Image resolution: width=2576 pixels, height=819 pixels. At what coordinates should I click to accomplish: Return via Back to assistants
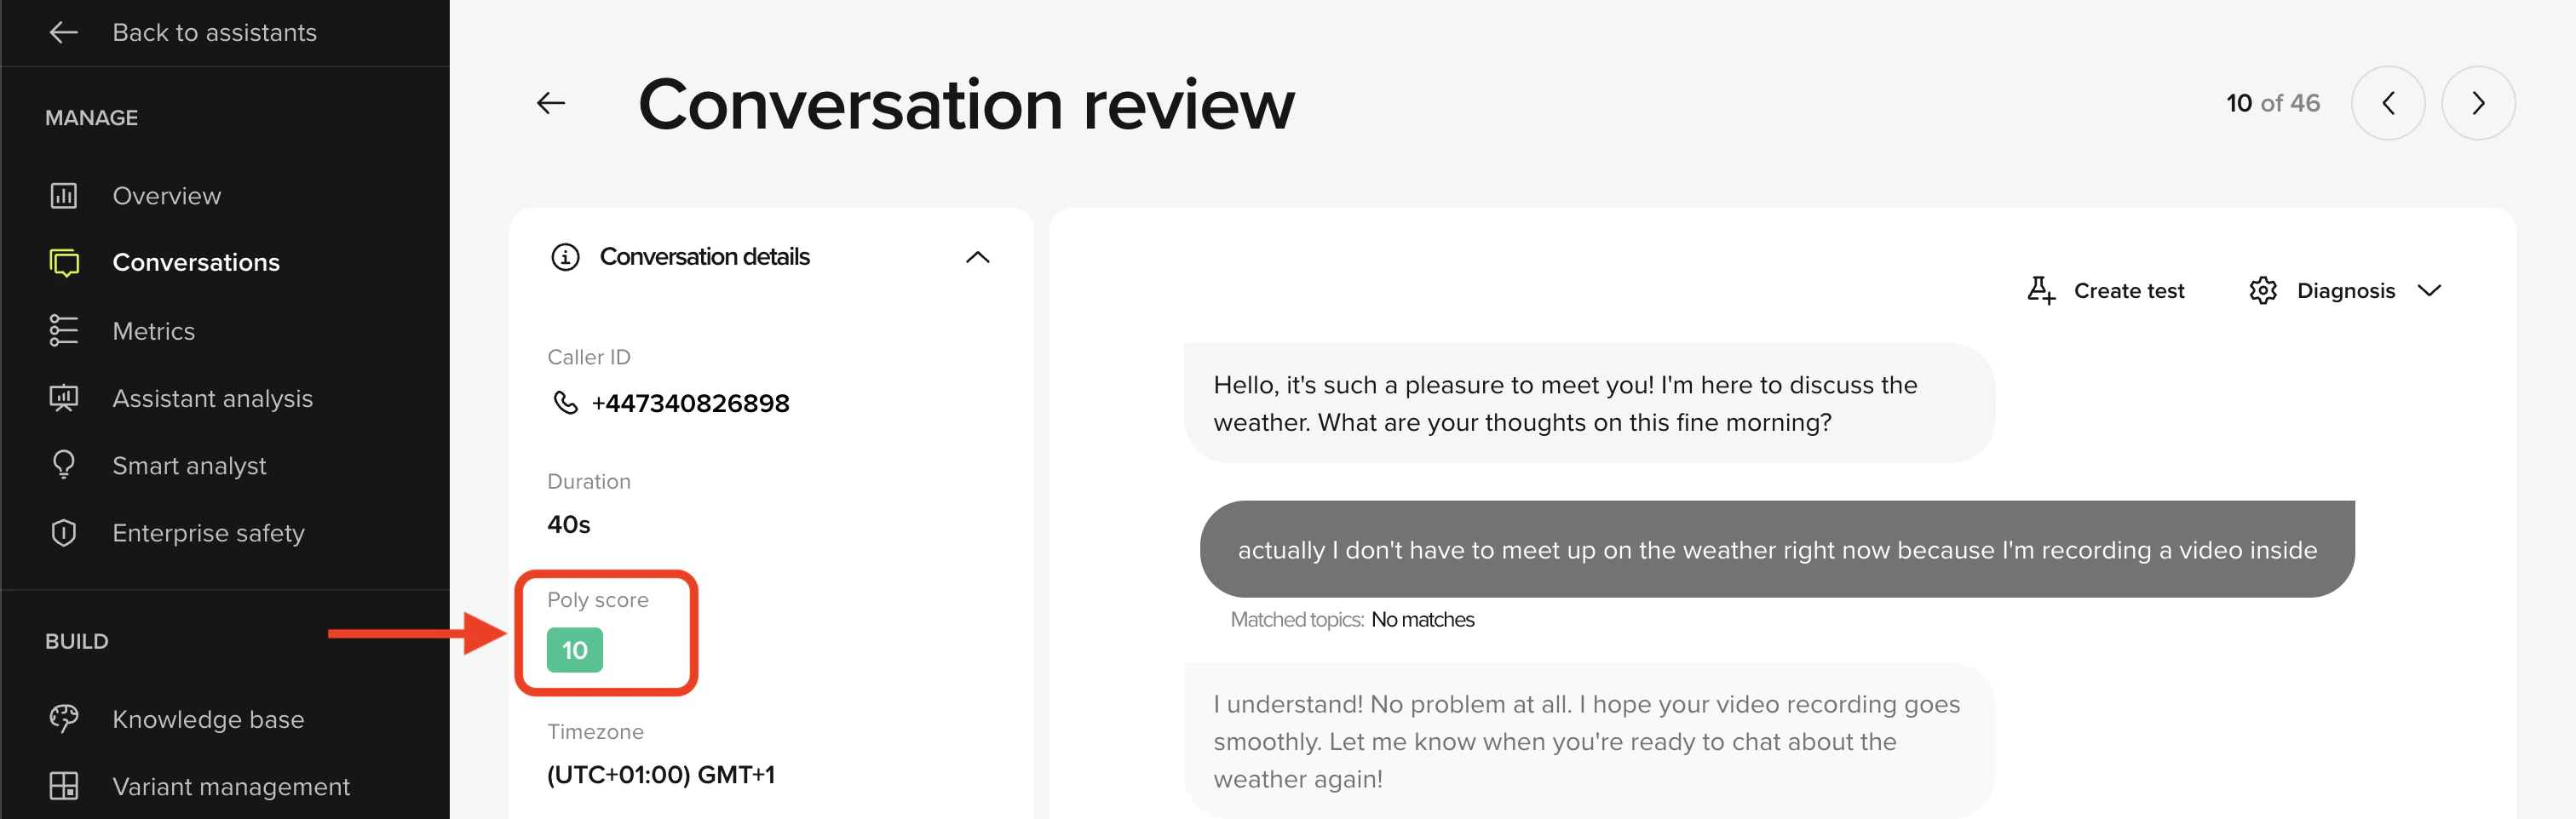click(x=183, y=32)
